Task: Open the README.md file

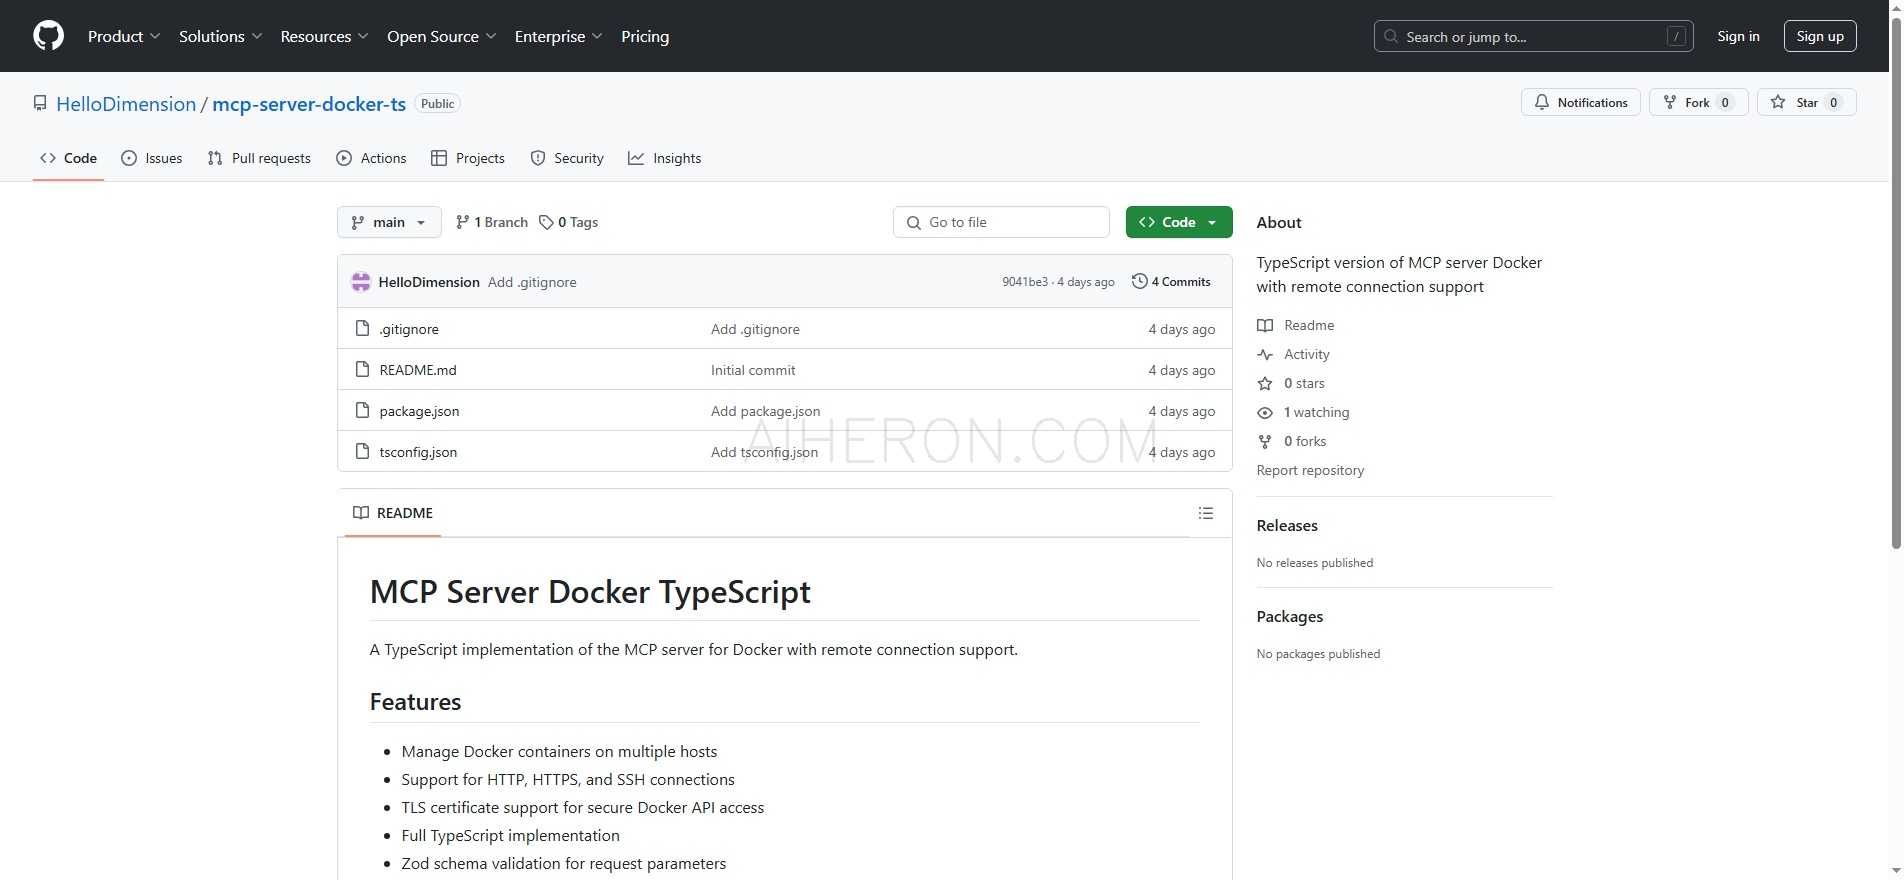Action: pos(418,370)
